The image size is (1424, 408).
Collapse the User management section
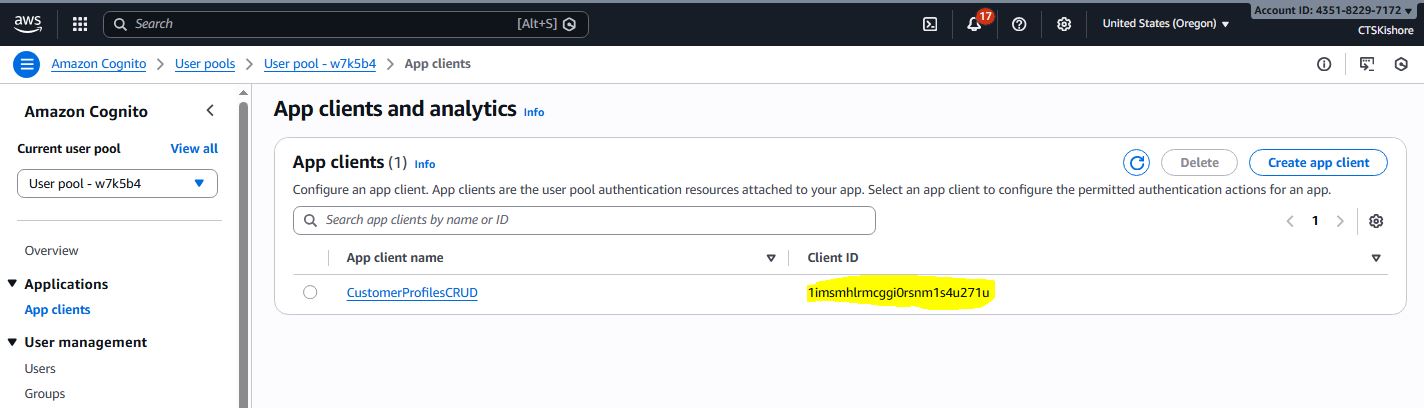click(x=12, y=342)
